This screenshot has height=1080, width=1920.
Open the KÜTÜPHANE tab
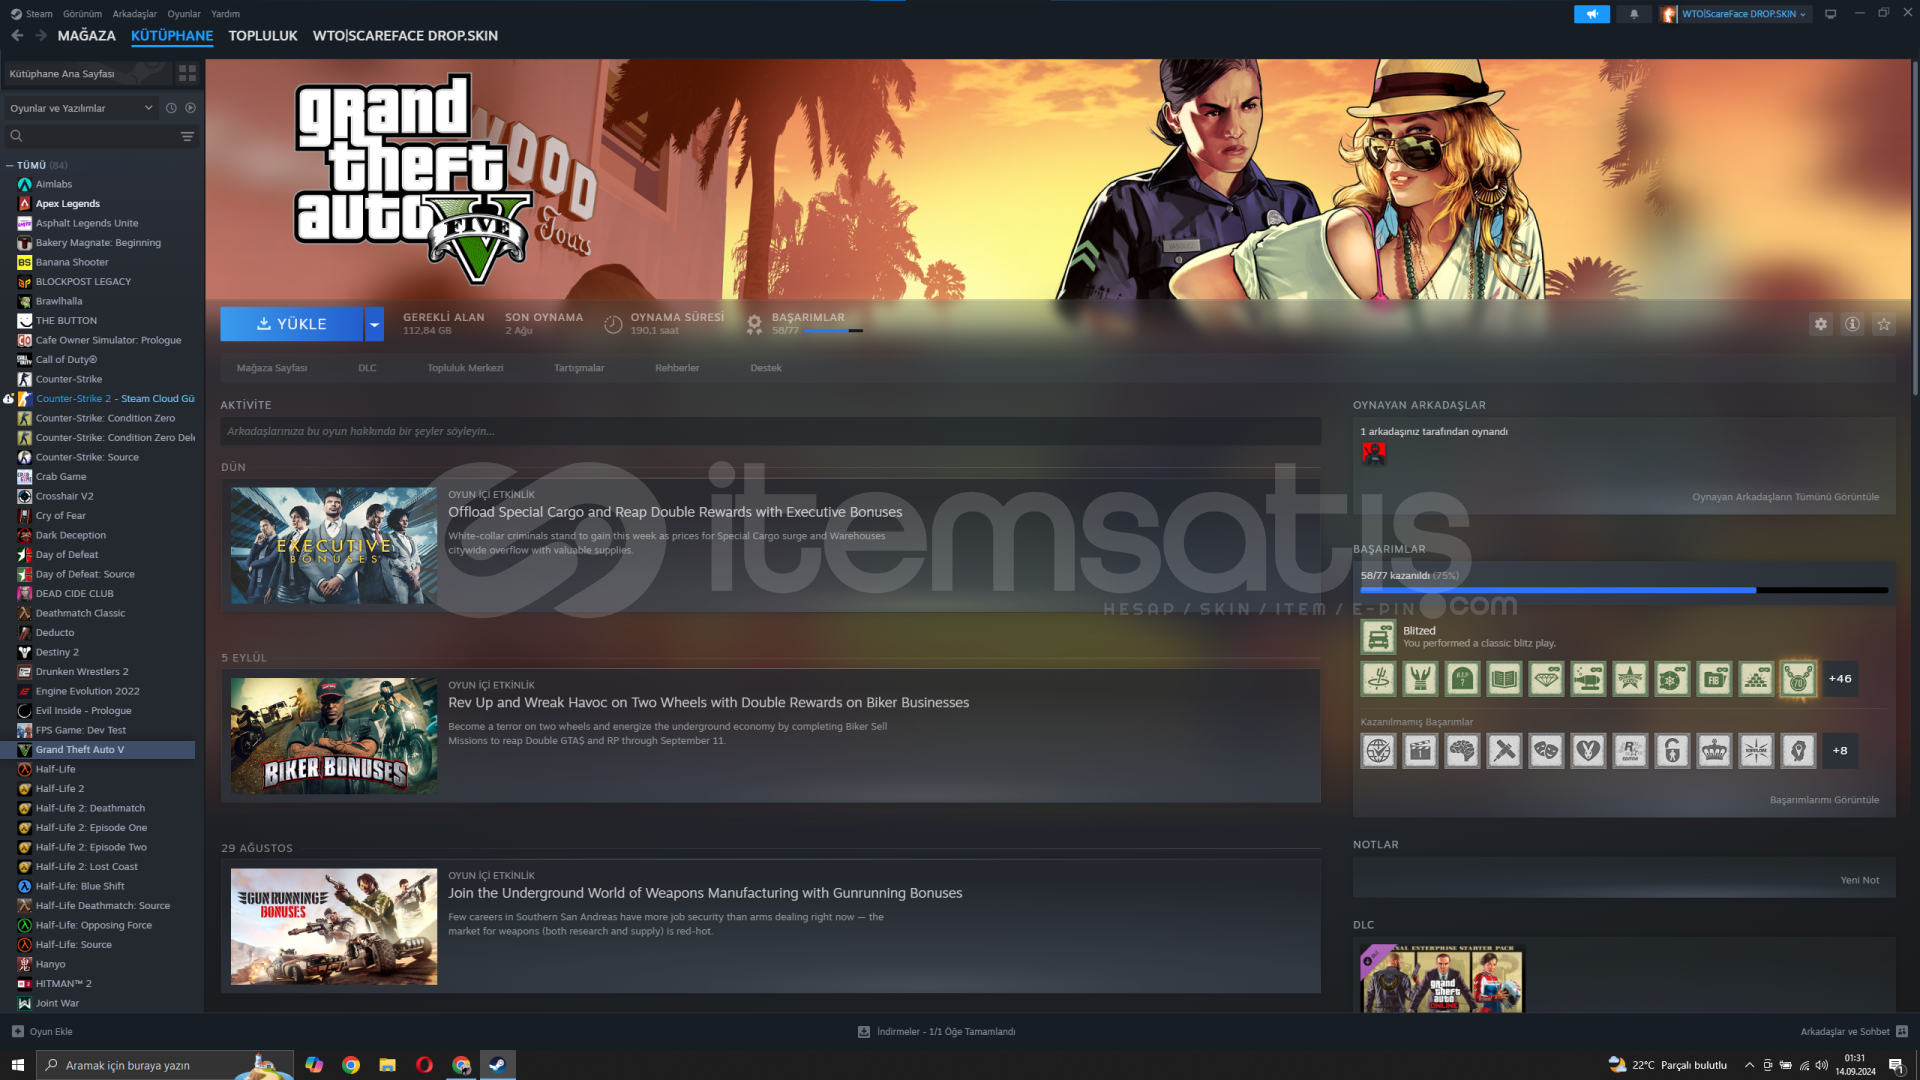[x=172, y=36]
